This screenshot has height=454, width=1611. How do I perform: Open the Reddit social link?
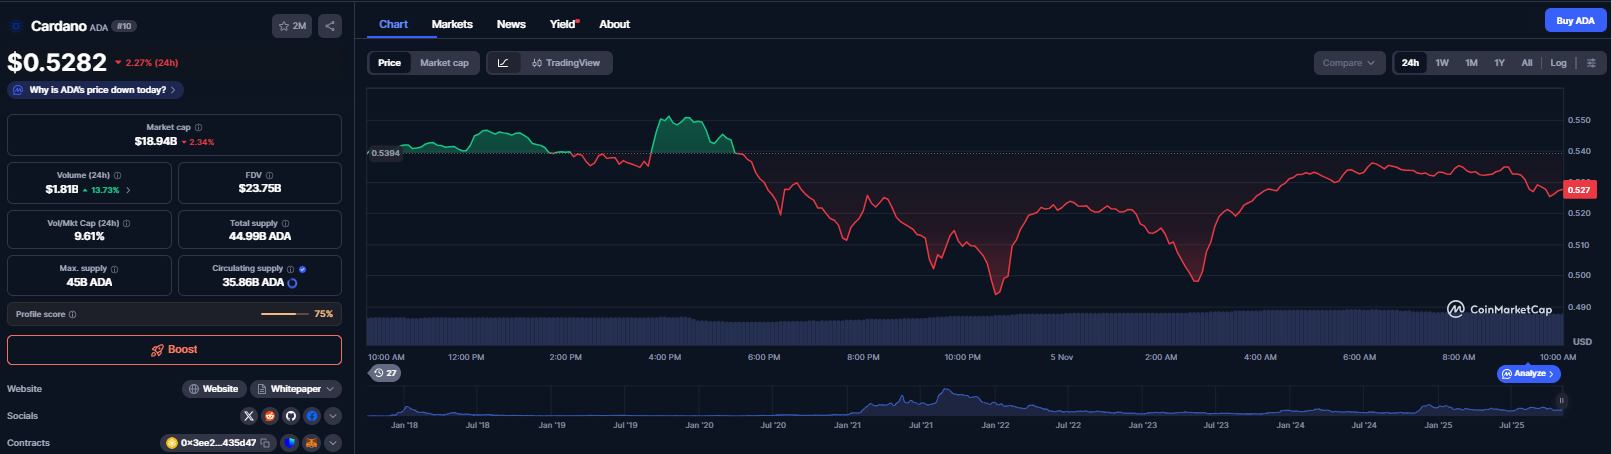270,416
